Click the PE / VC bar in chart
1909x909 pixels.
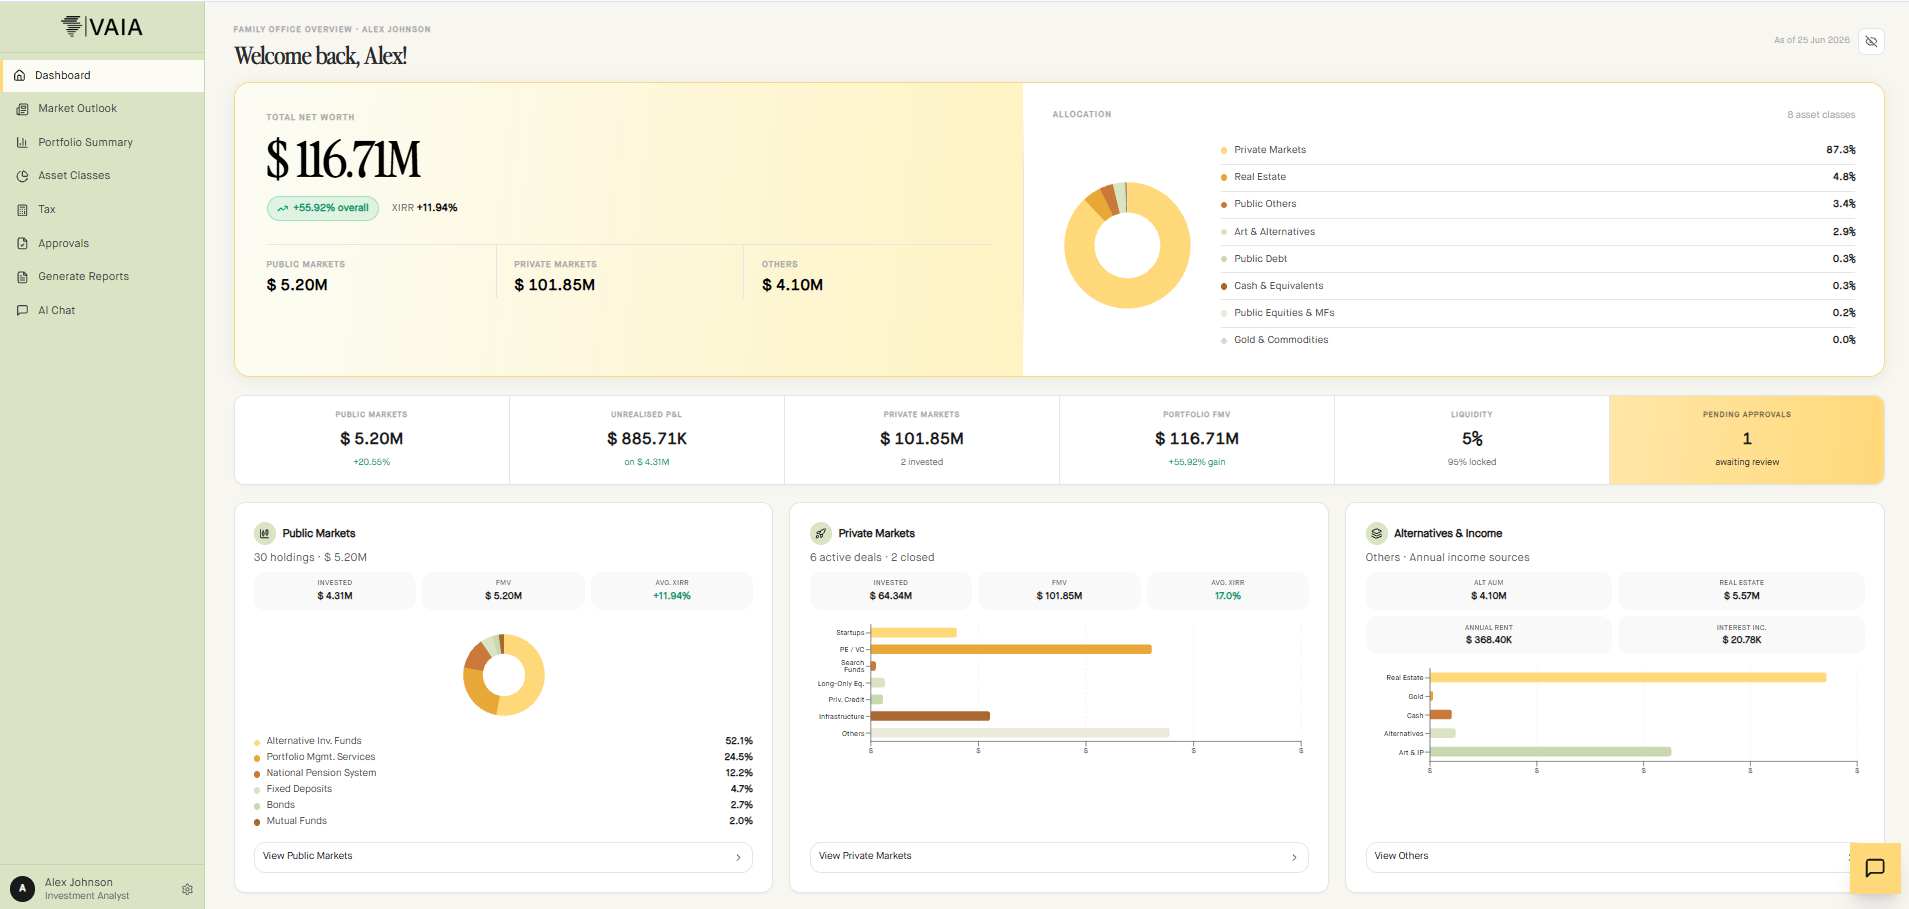point(1011,649)
